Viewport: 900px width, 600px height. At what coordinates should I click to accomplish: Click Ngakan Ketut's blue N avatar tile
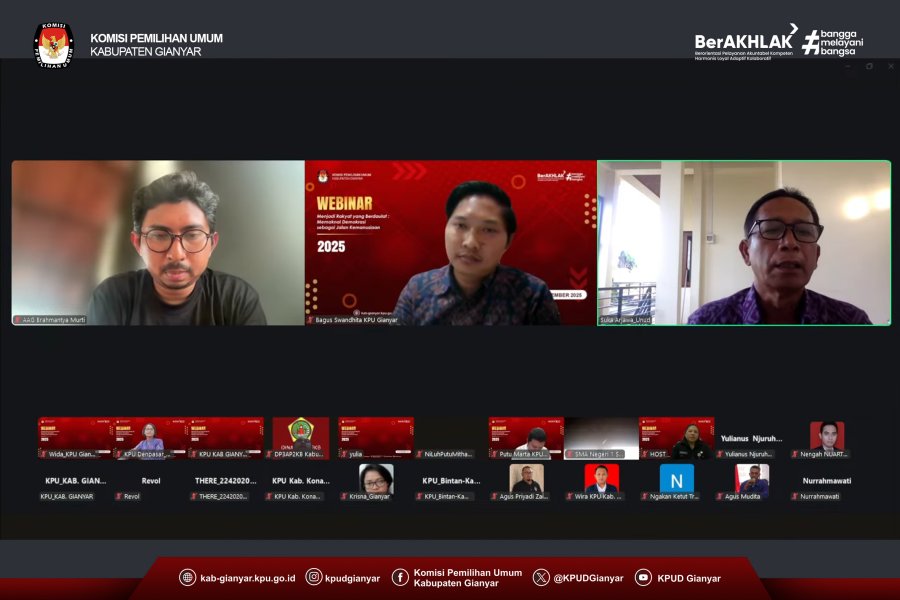click(x=676, y=478)
